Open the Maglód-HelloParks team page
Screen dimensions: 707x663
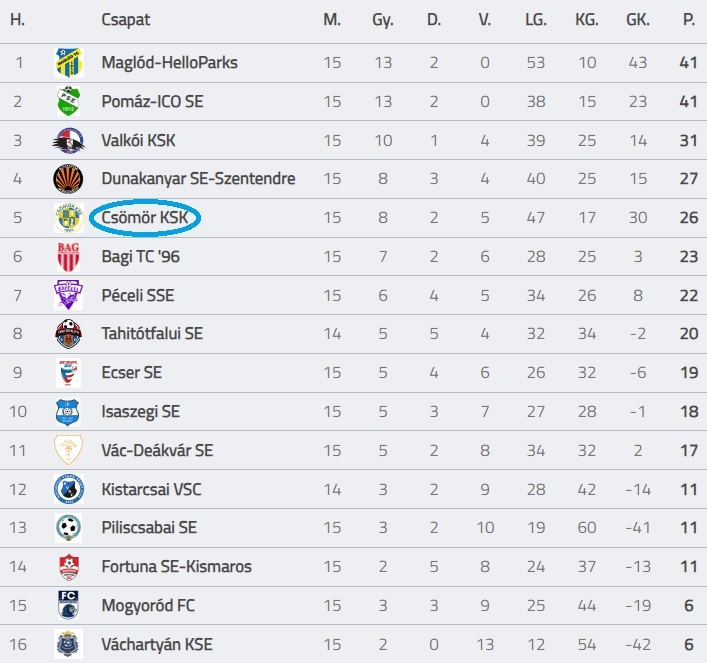point(169,63)
